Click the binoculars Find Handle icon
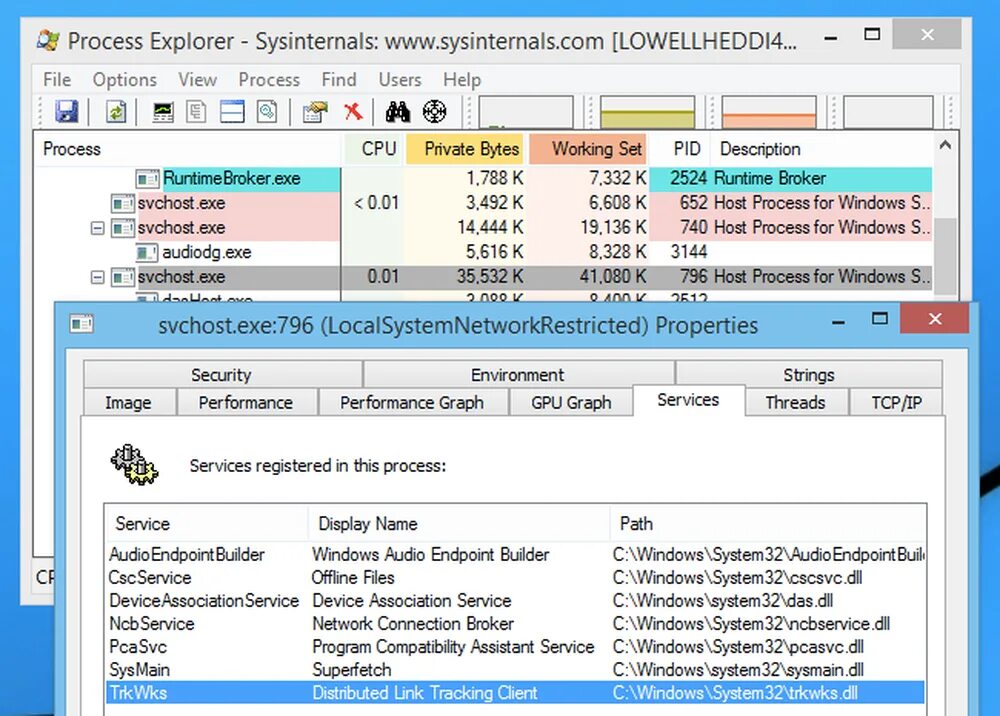This screenshot has height=716, width=1000. (398, 112)
